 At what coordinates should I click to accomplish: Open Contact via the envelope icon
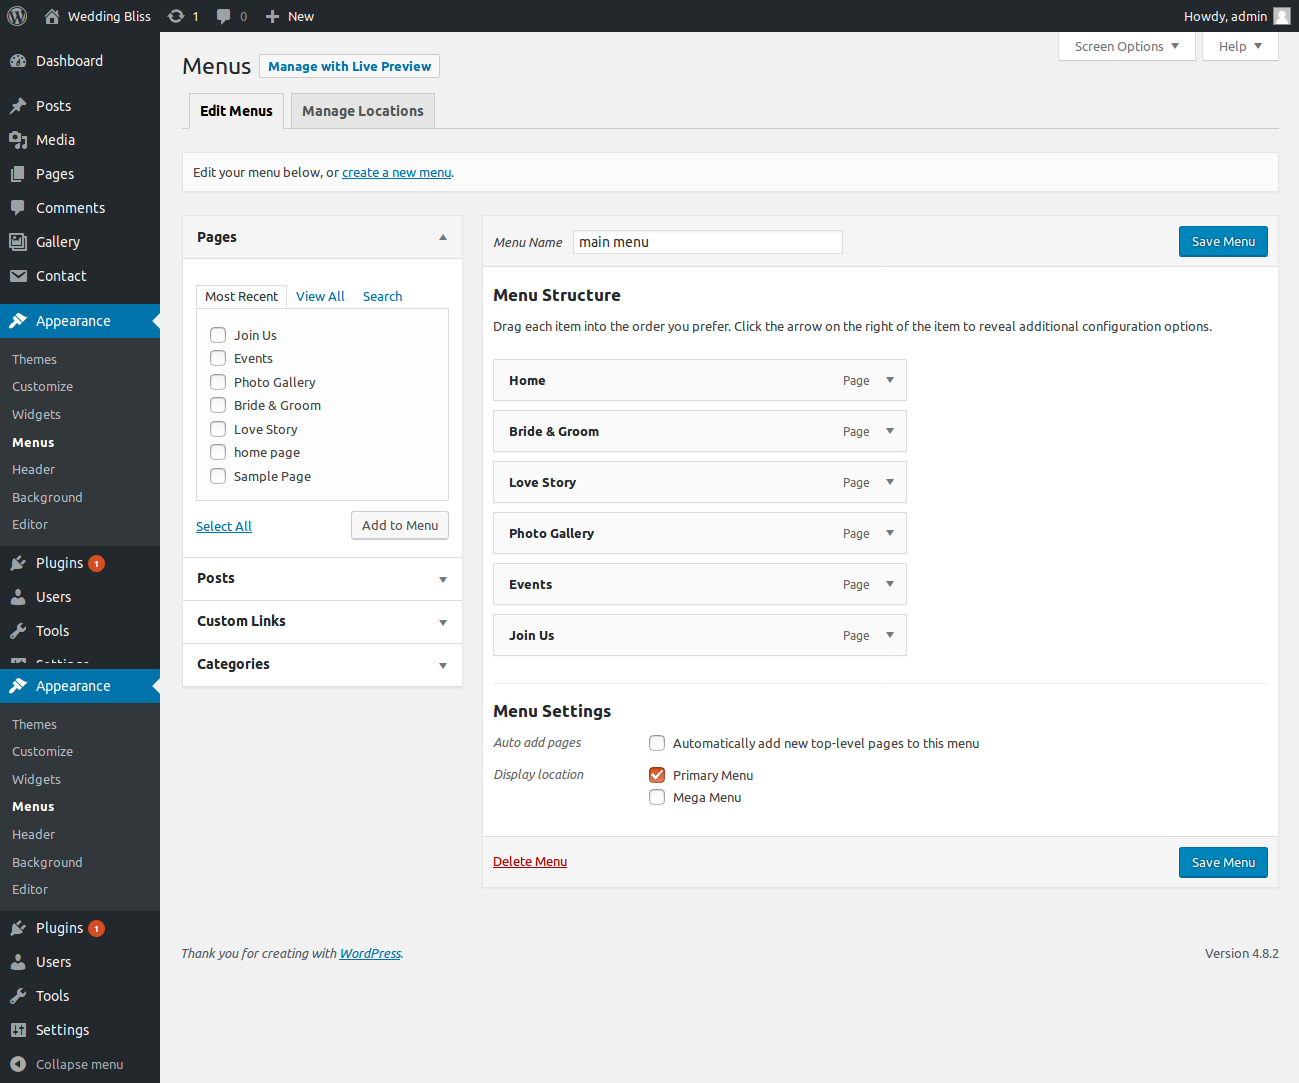(x=18, y=276)
